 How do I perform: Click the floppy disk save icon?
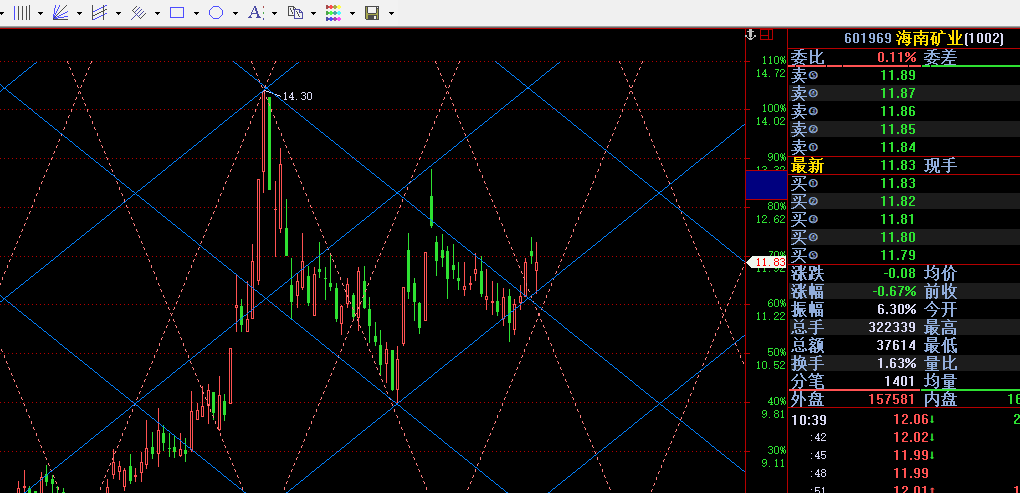pos(372,12)
